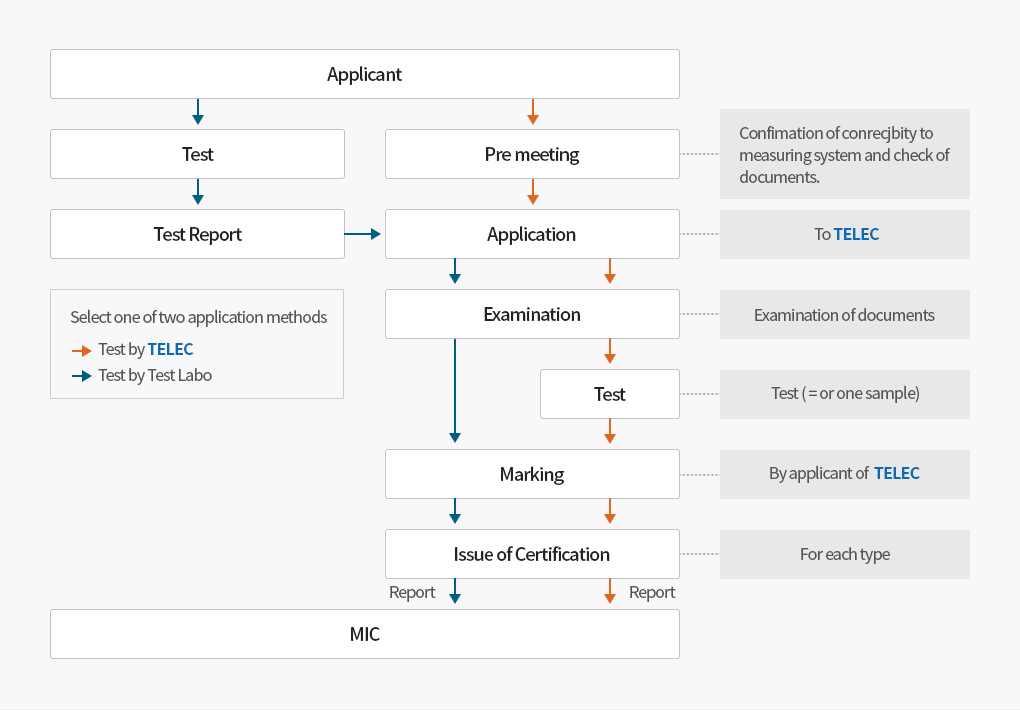Select the Marking step box
The height and width of the screenshot is (710, 1020).
coord(532,474)
